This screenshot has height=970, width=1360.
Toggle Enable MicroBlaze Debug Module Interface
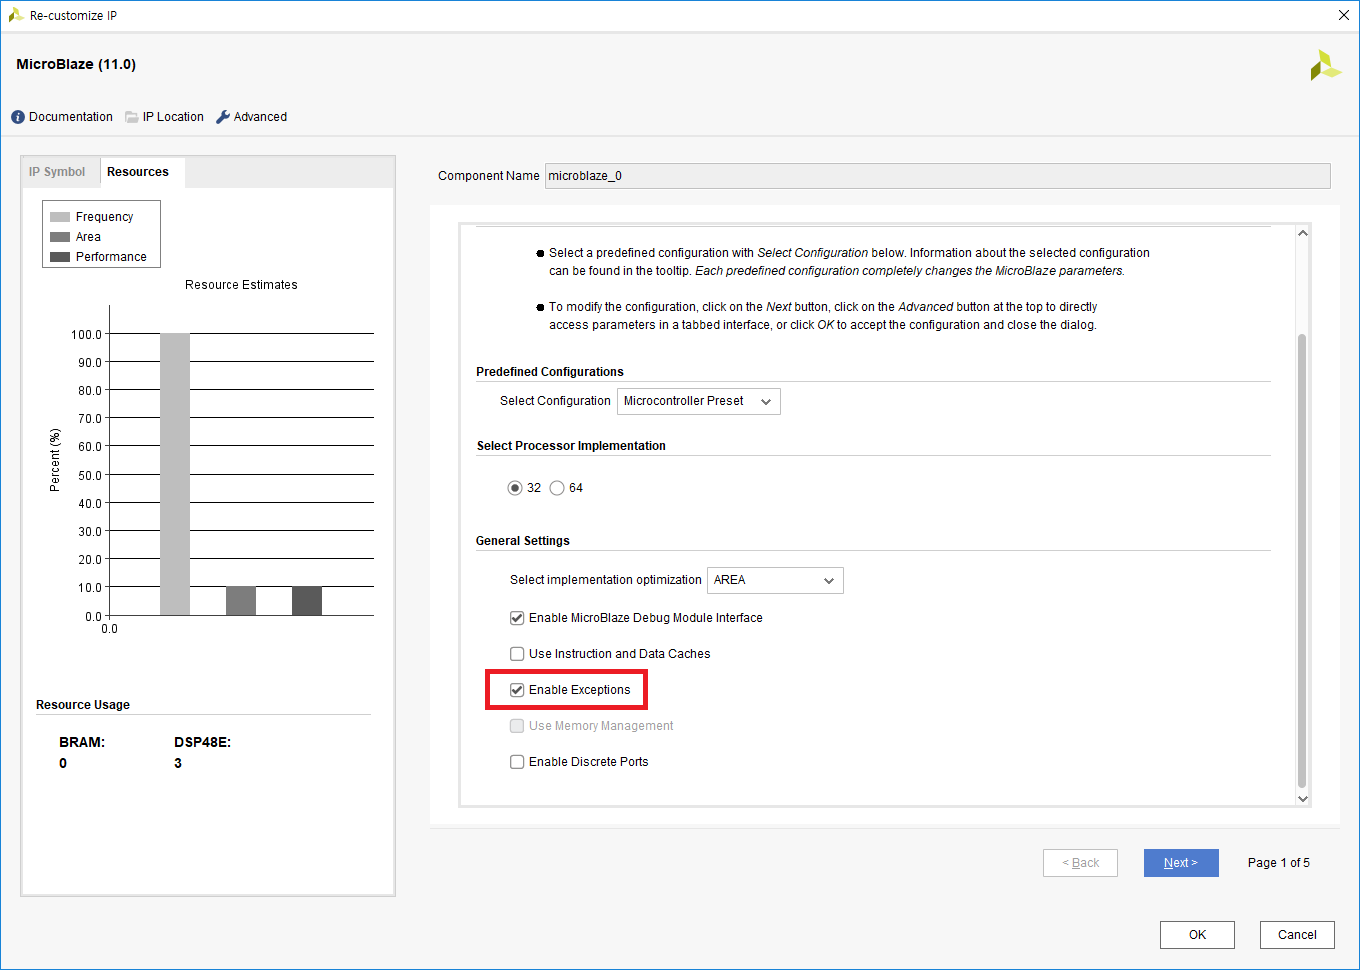517,618
